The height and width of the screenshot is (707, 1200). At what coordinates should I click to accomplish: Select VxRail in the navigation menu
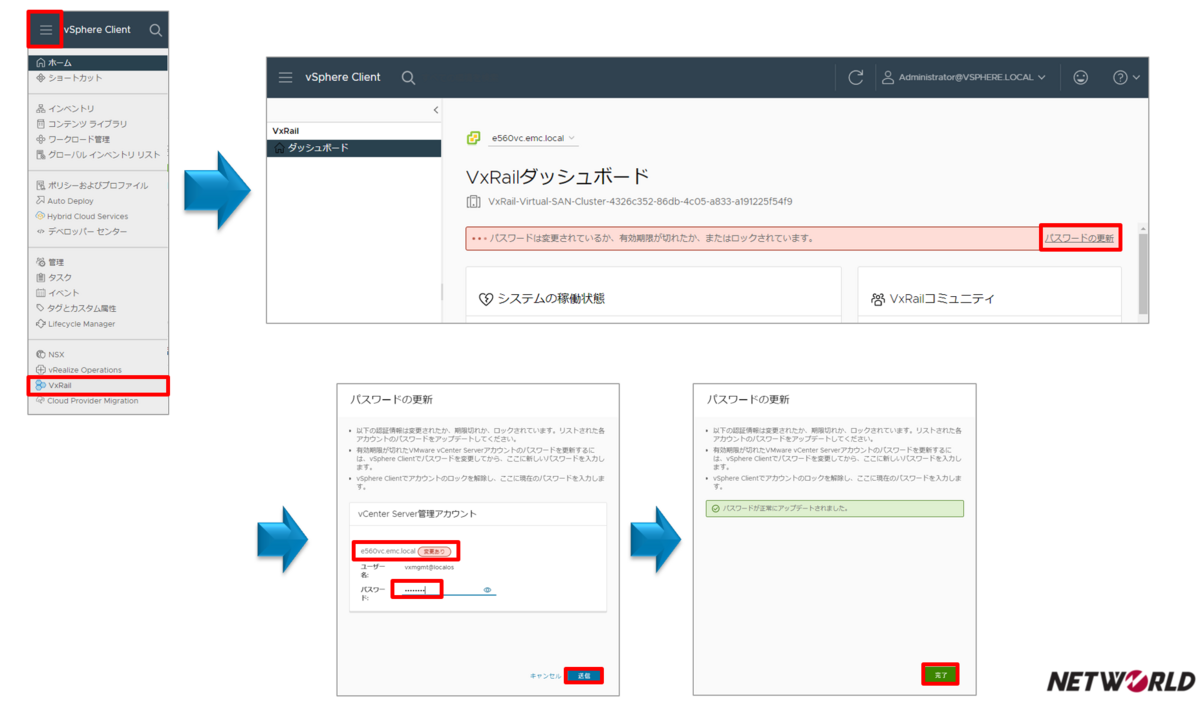(98, 385)
